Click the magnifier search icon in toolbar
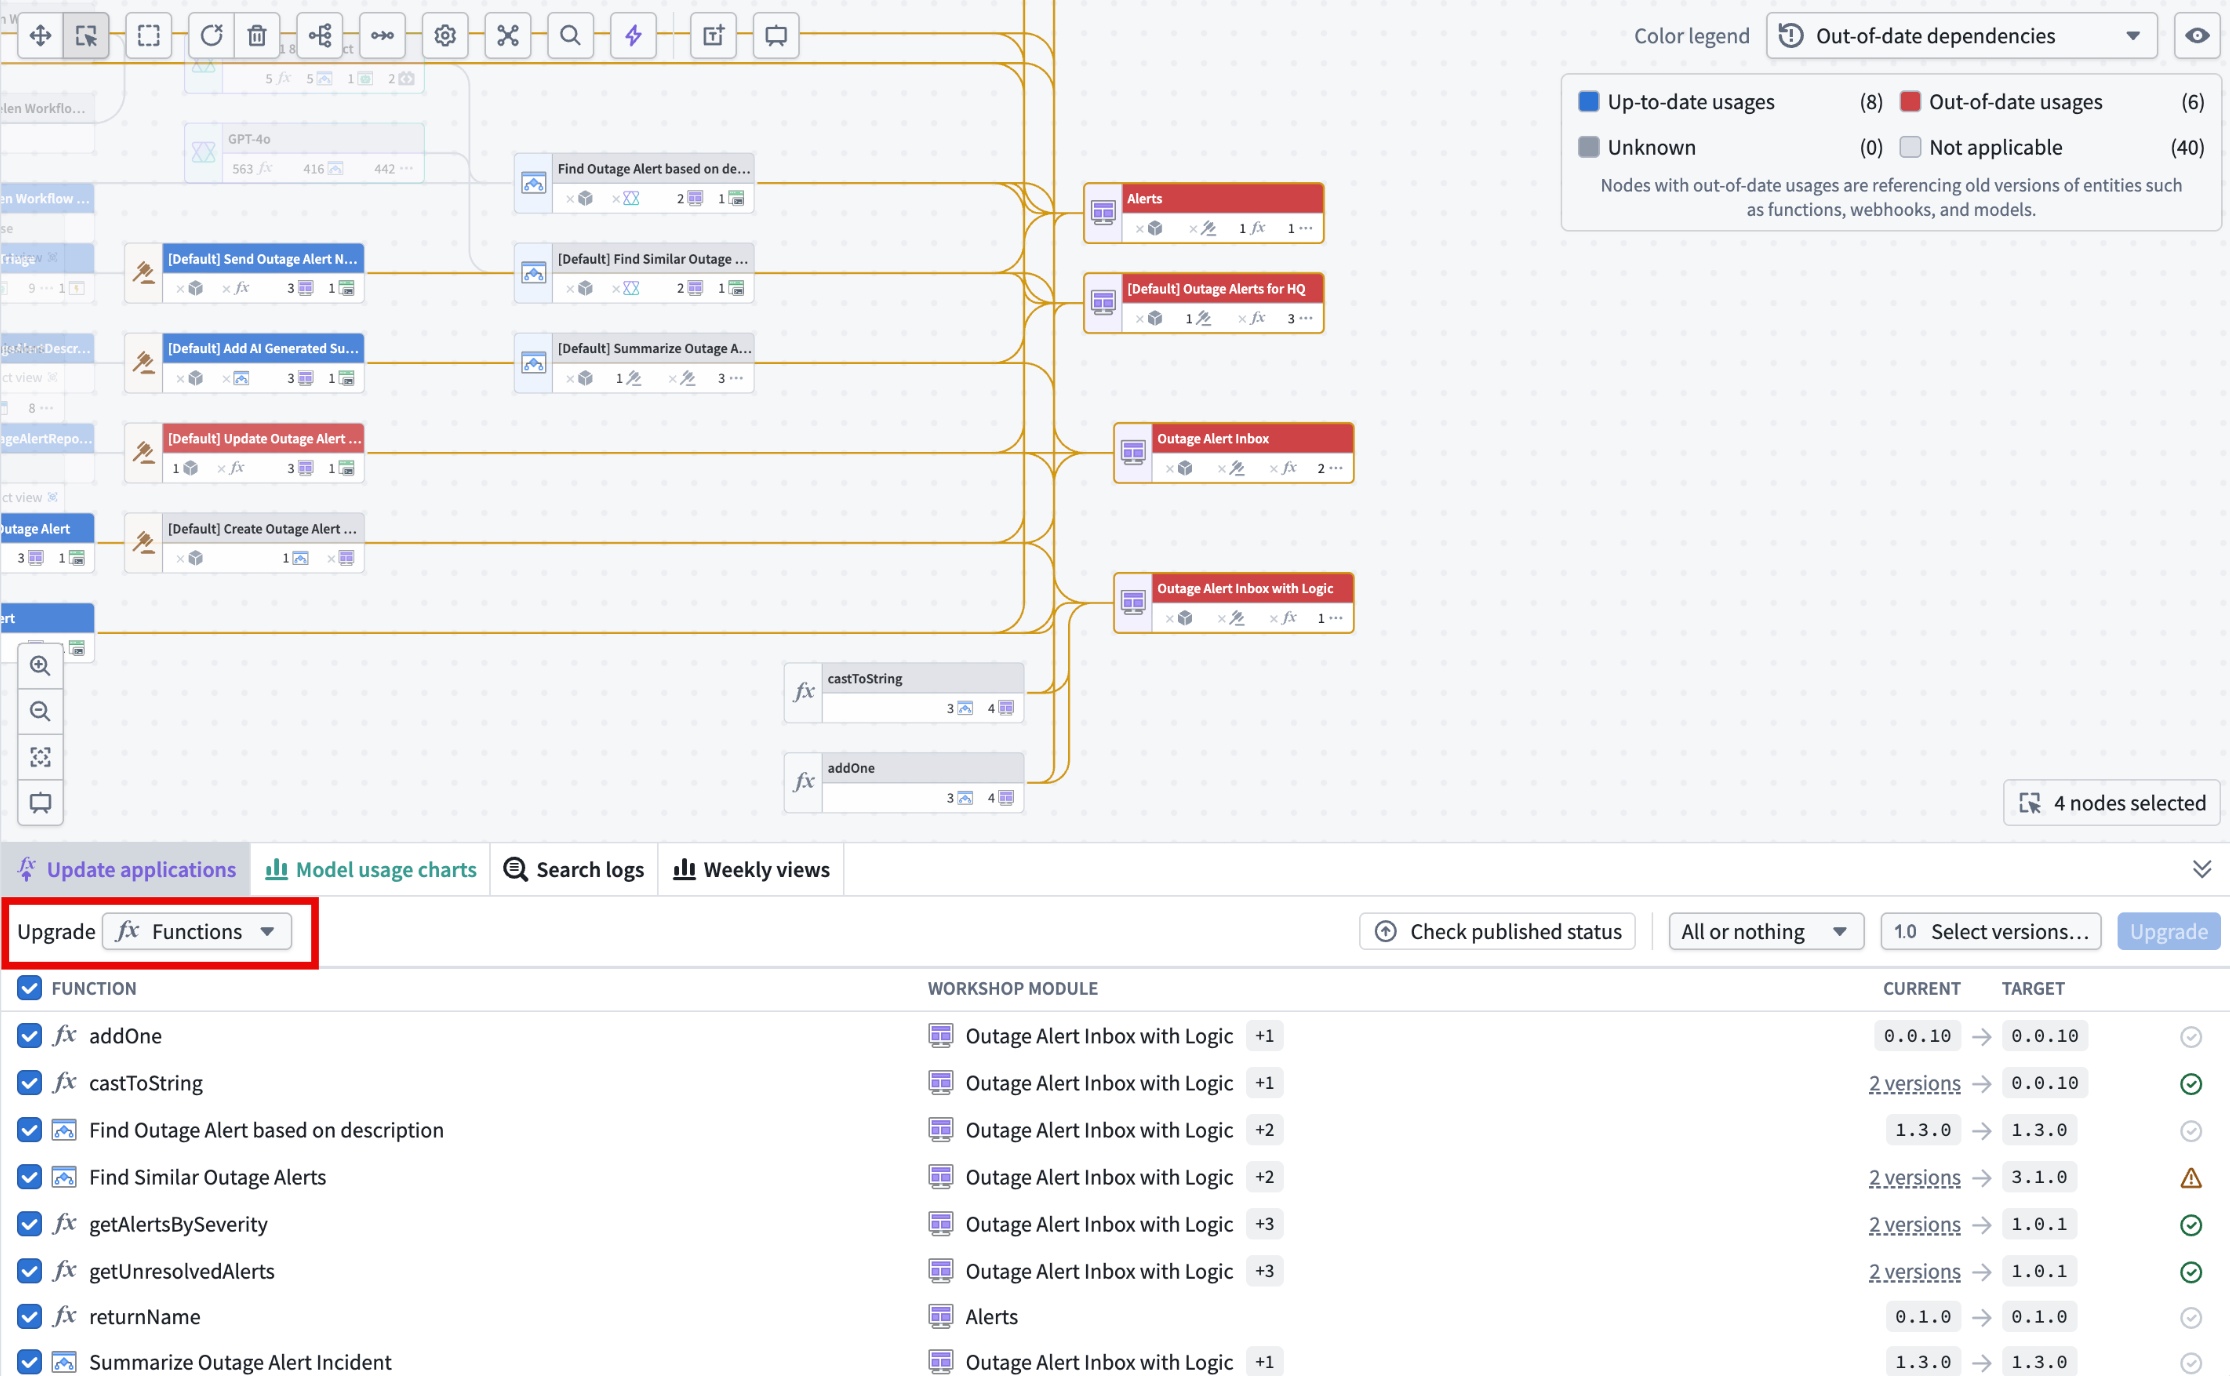 (570, 36)
